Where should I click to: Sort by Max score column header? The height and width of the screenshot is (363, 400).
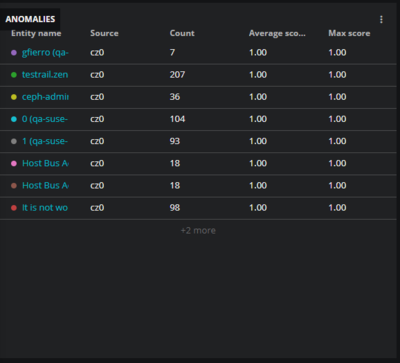tap(349, 33)
